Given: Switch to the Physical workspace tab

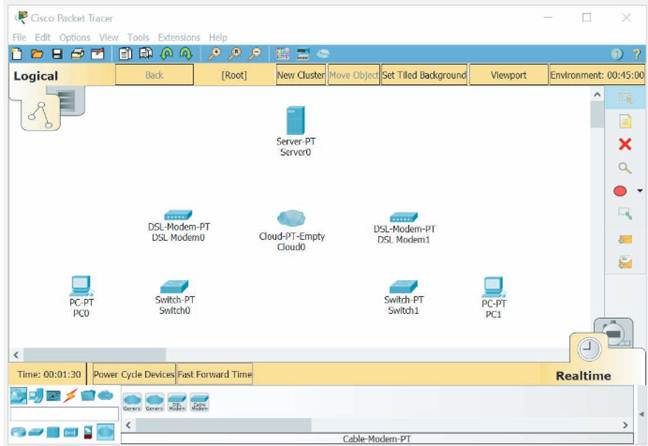Looking at the screenshot, I should (x=71, y=100).
